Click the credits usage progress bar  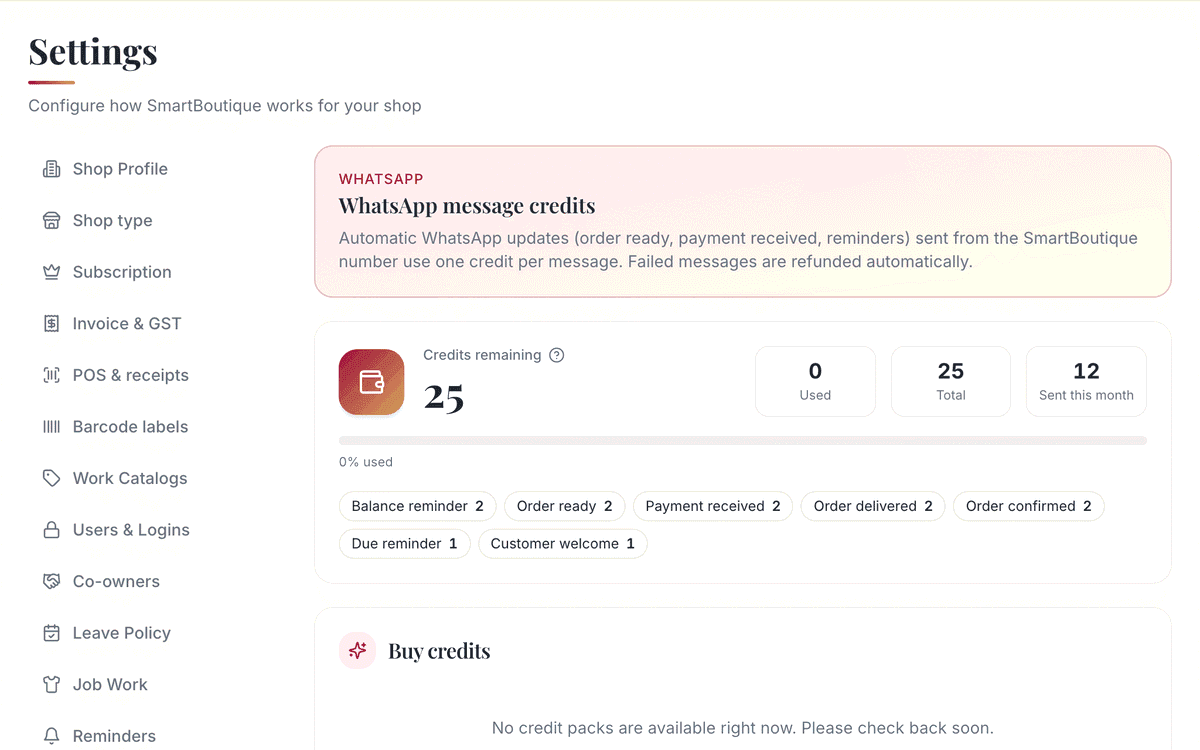pos(743,440)
